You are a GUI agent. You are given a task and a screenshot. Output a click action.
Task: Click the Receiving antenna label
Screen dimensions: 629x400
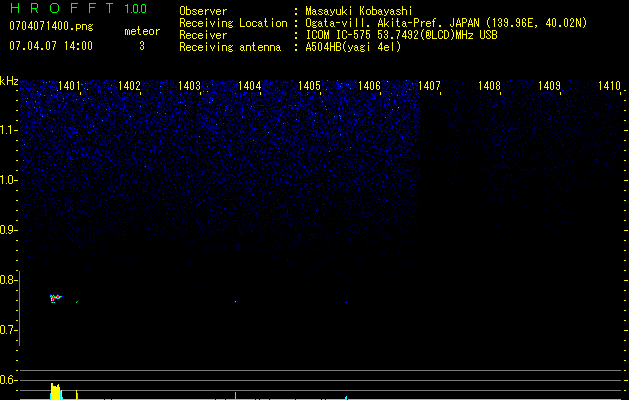tap(230, 47)
